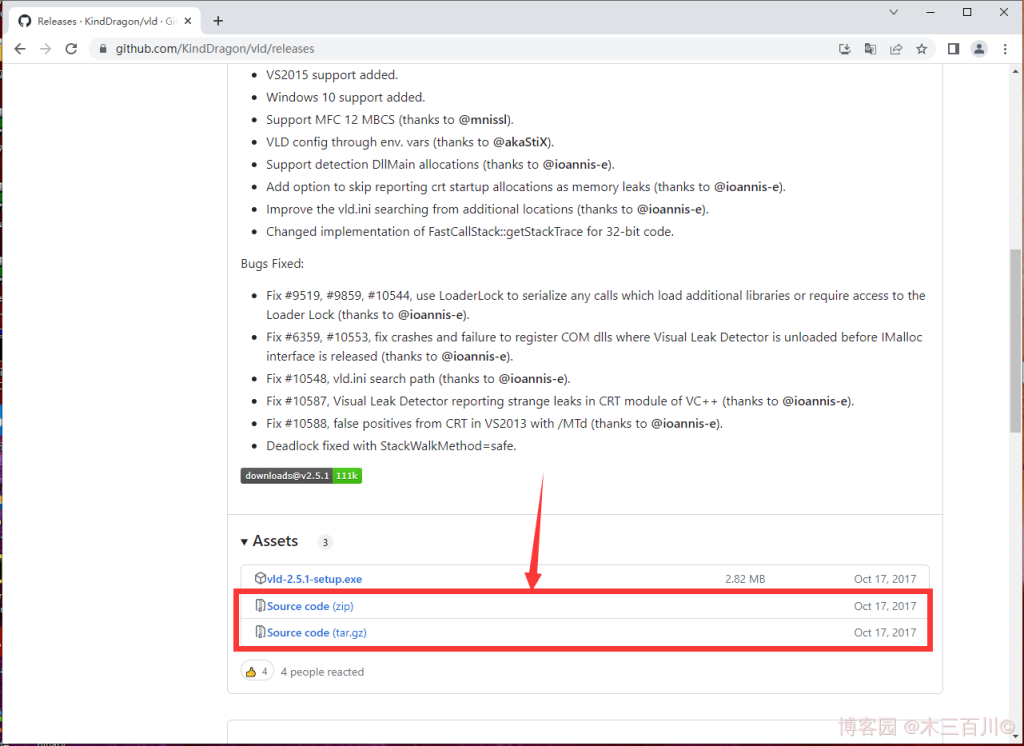This screenshot has height=746, width=1024.
Task: Click the share page icon
Action: pos(896,48)
